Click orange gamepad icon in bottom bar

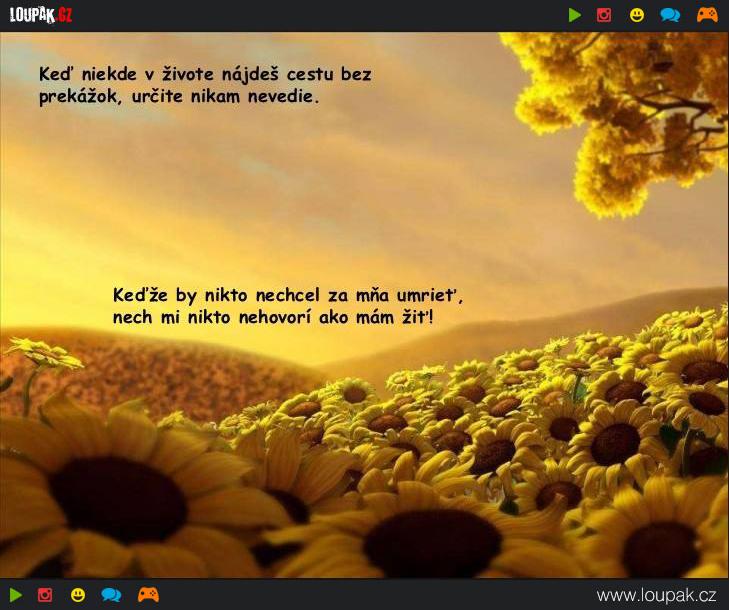(148, 595)
